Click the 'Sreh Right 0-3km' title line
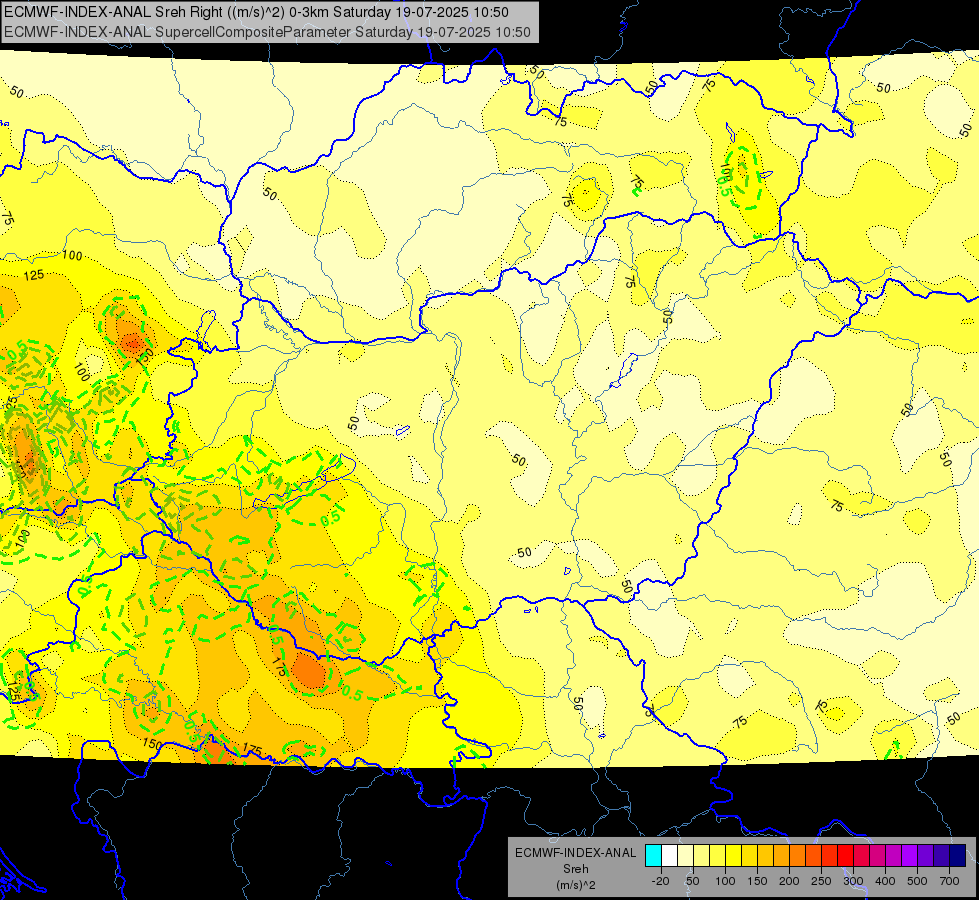979x900 pixels. pyautogui.click(x=256, y=12)
